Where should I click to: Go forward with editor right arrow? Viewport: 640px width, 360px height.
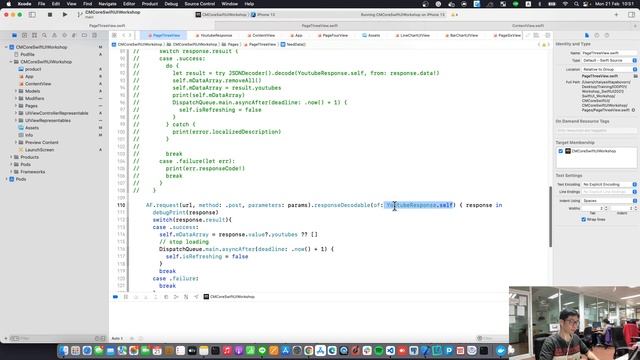130,36
